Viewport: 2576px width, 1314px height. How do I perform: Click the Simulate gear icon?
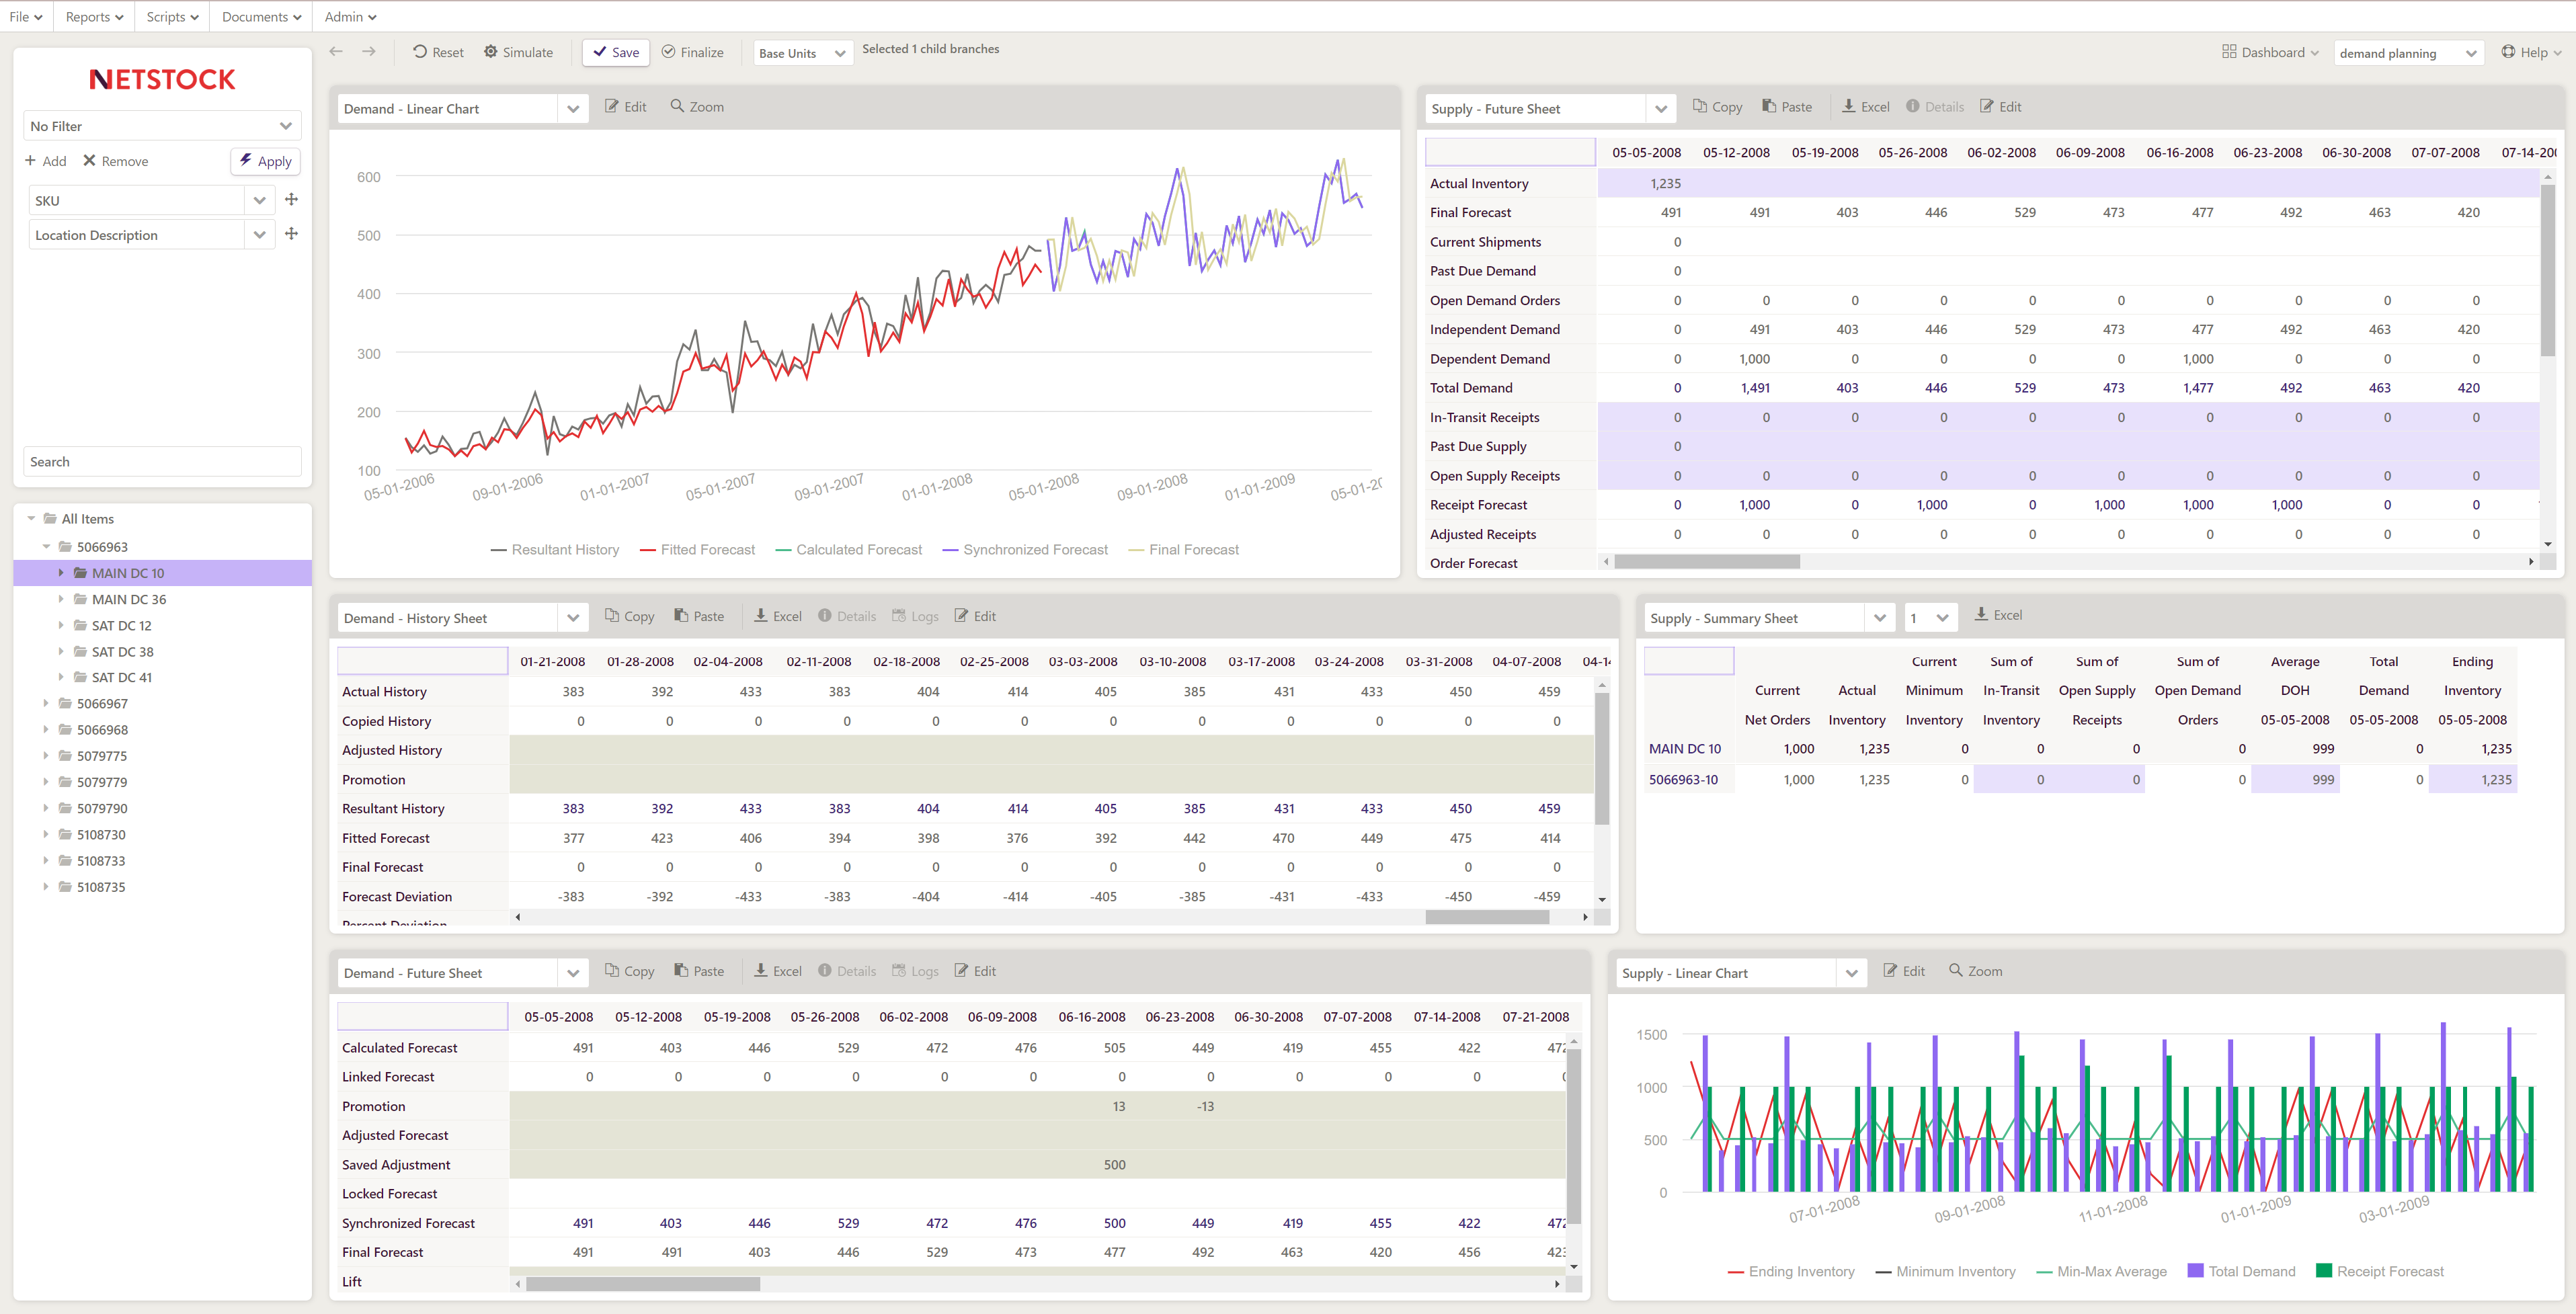(491, 52)
